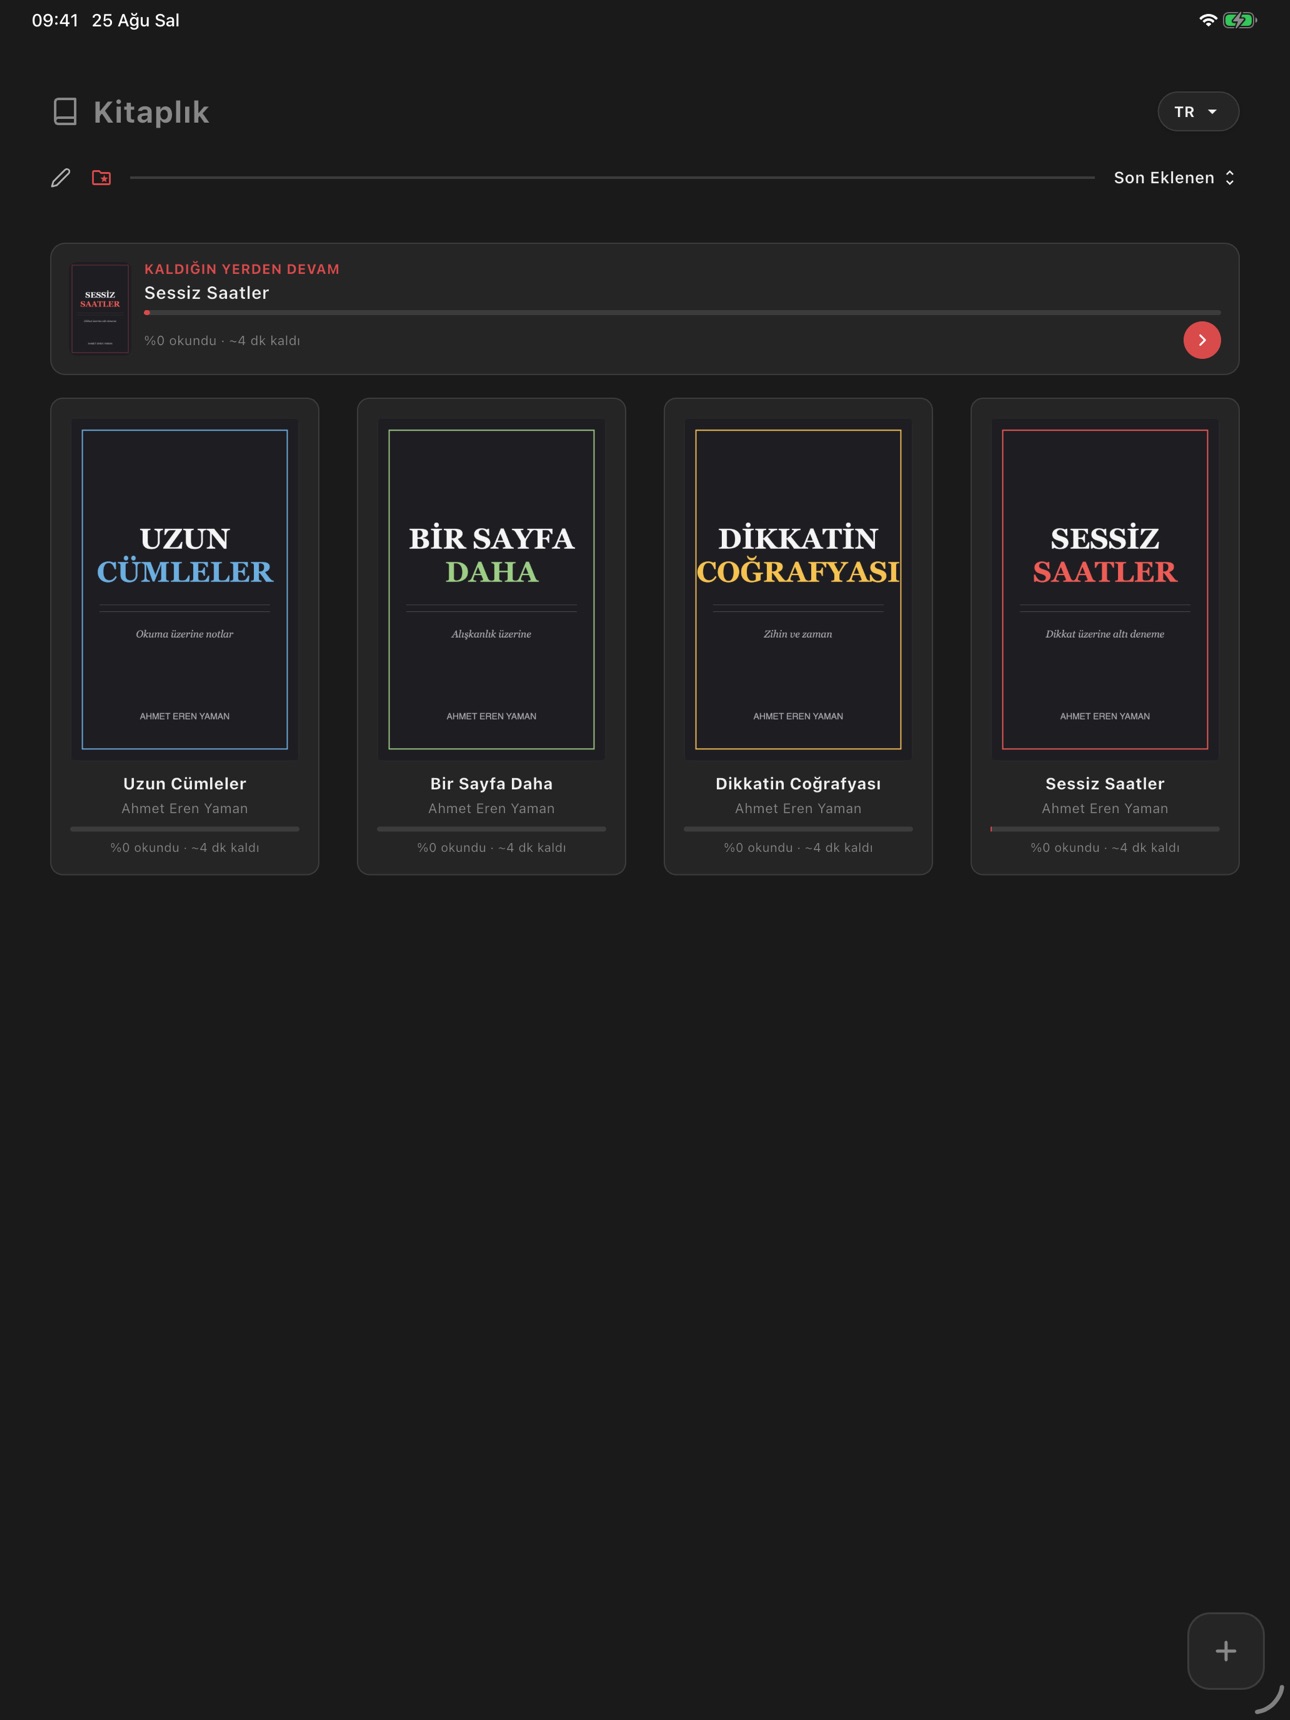Tap the Kaldığın Yerden Devam label
The height and width of the screenshot is (1720, 1290).
pos(242,269)
